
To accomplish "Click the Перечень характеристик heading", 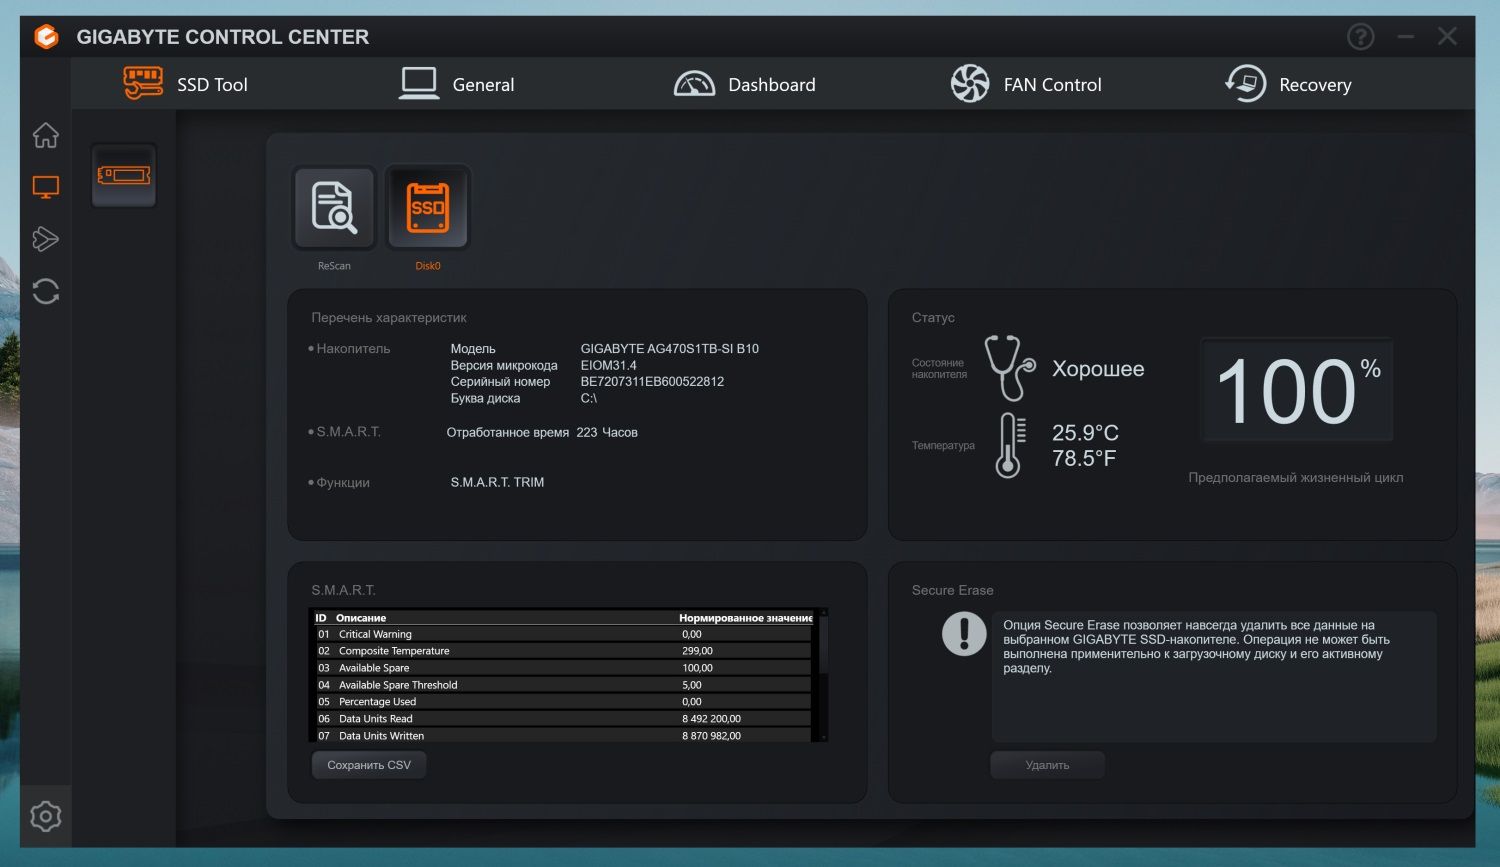I will tap(389, 318).
